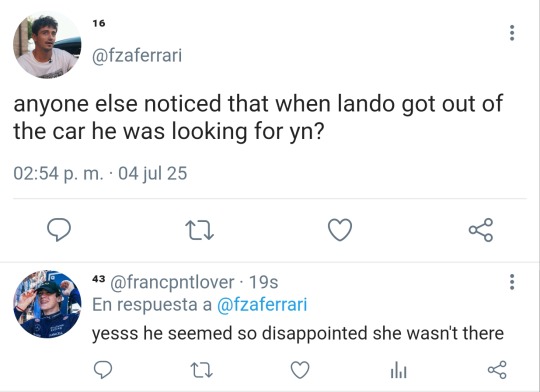Open the main tweet author's profile picture
This screenshot has height=392, width=540.
click(47, 45)
